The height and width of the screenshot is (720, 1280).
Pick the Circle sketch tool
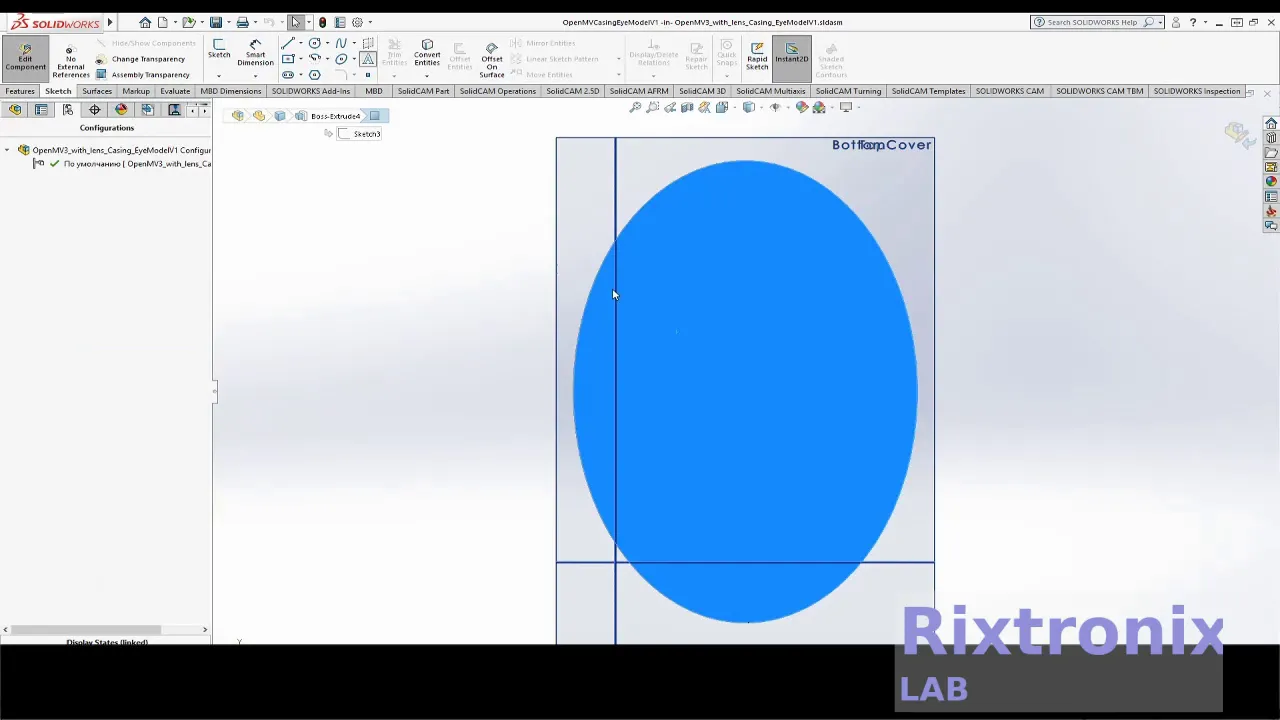tap(315, 43)
